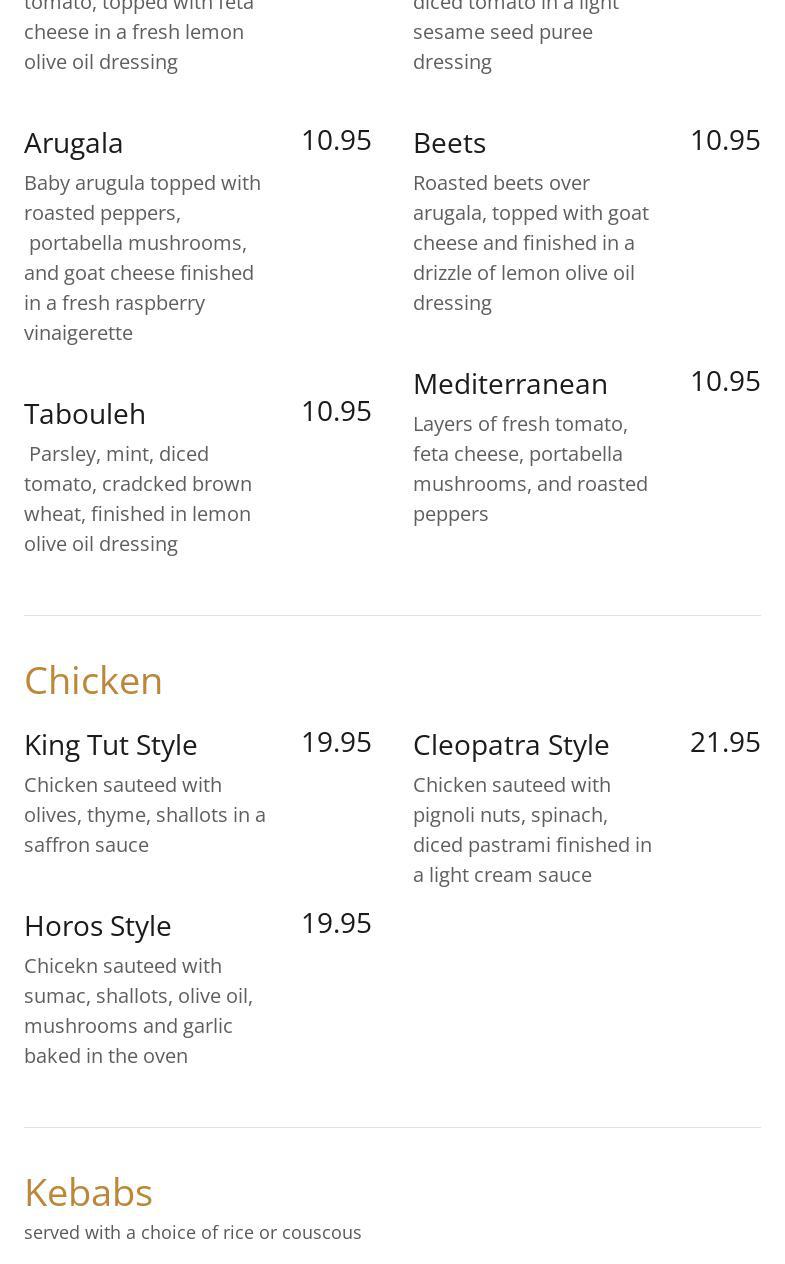Click the pignoli nuts description text
This screenshot has width=785, height=1264.
[x=532, y=829]
